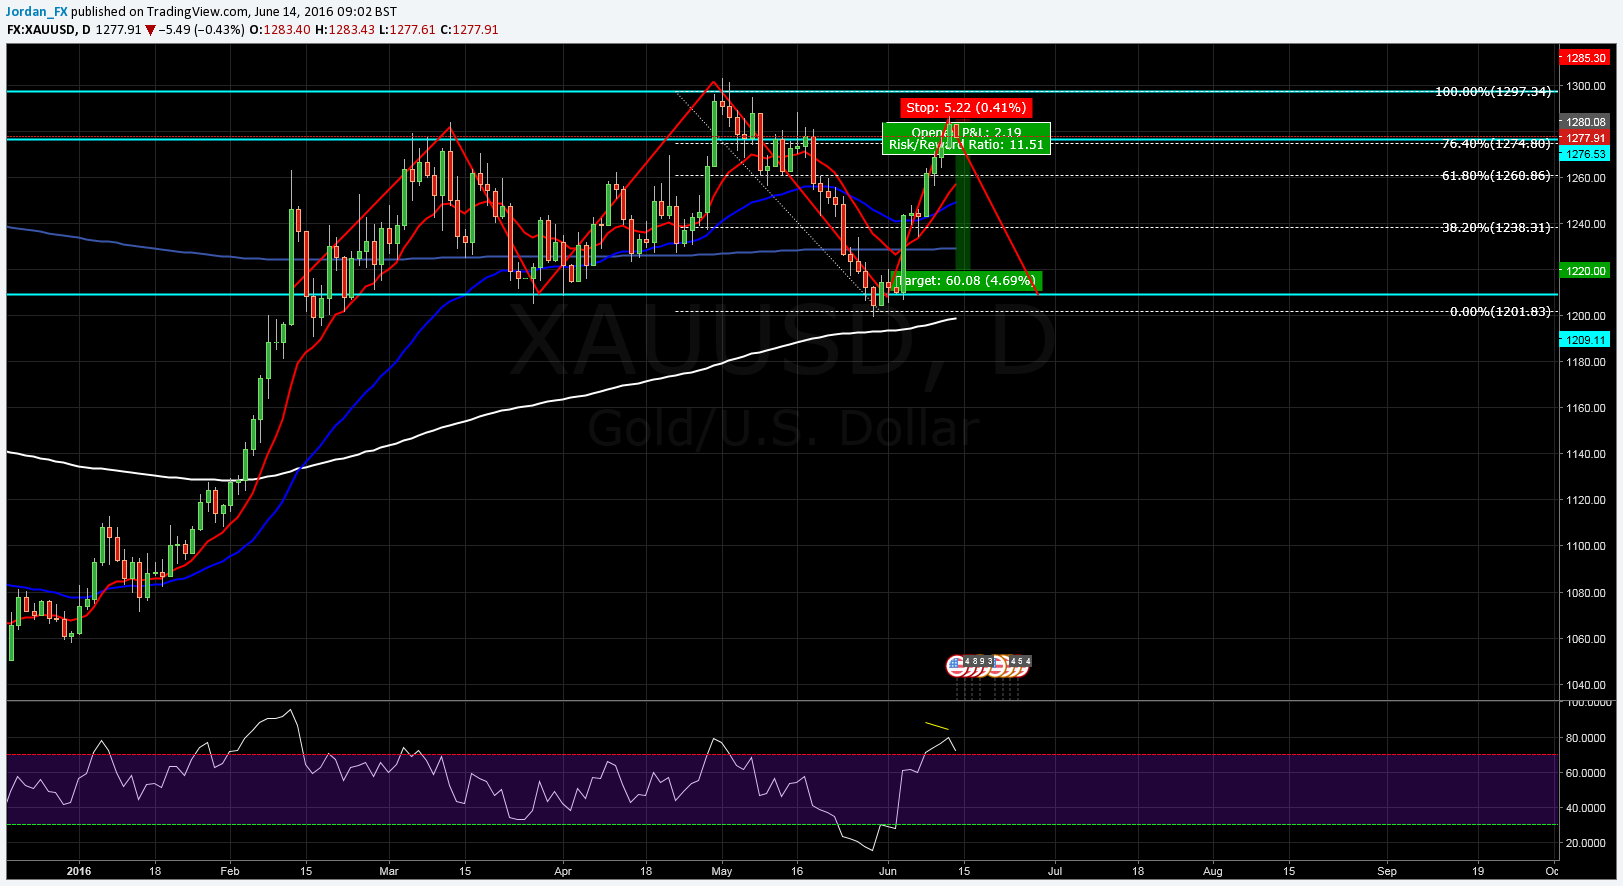Click the RSI 60.0000 axis value
This screenshot has height=886, width=1623.
1586,773
